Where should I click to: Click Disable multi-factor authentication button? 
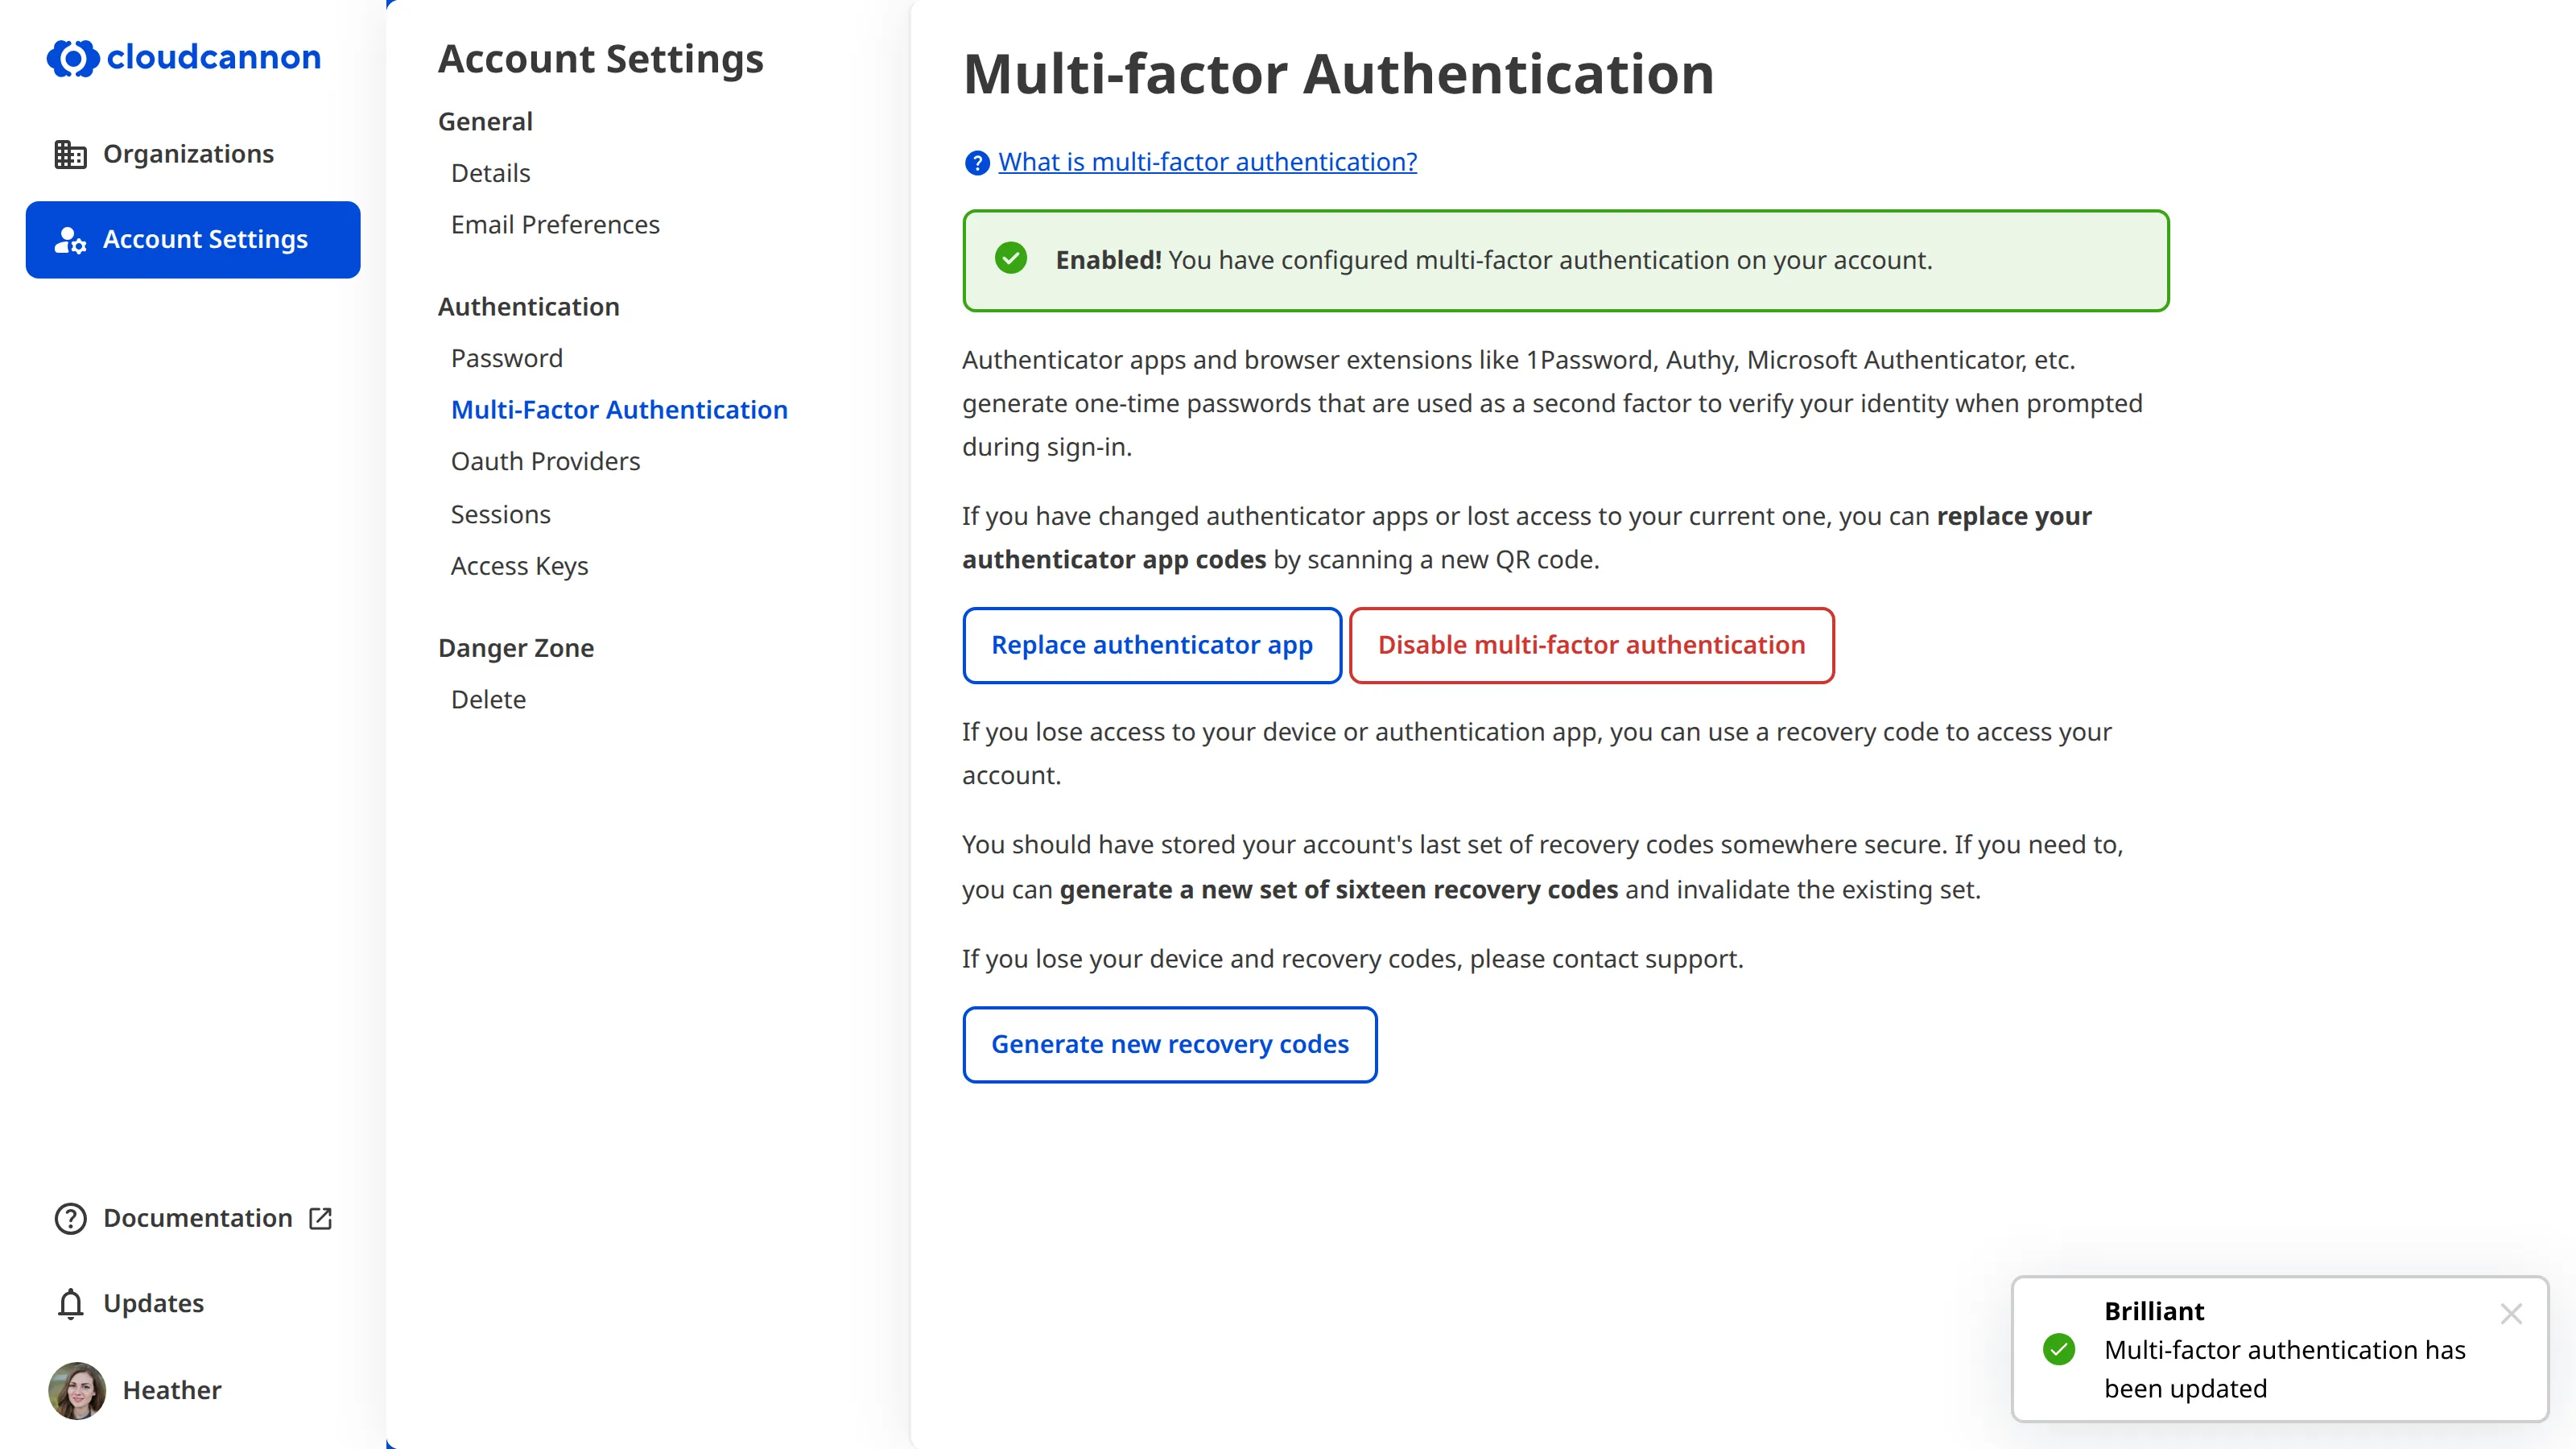click(x=1591, y=646)
